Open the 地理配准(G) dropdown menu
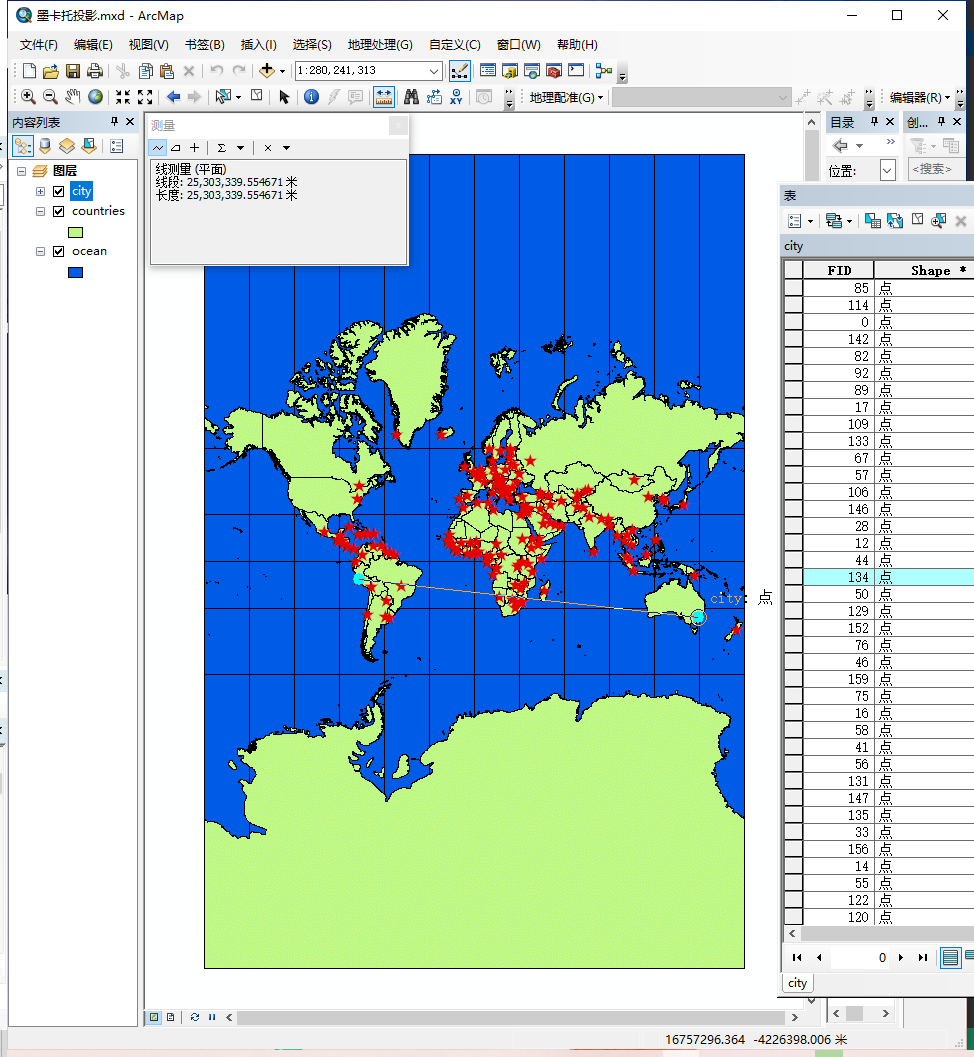The width and height of the screenshot is (974, 1057). click(566, 97)
